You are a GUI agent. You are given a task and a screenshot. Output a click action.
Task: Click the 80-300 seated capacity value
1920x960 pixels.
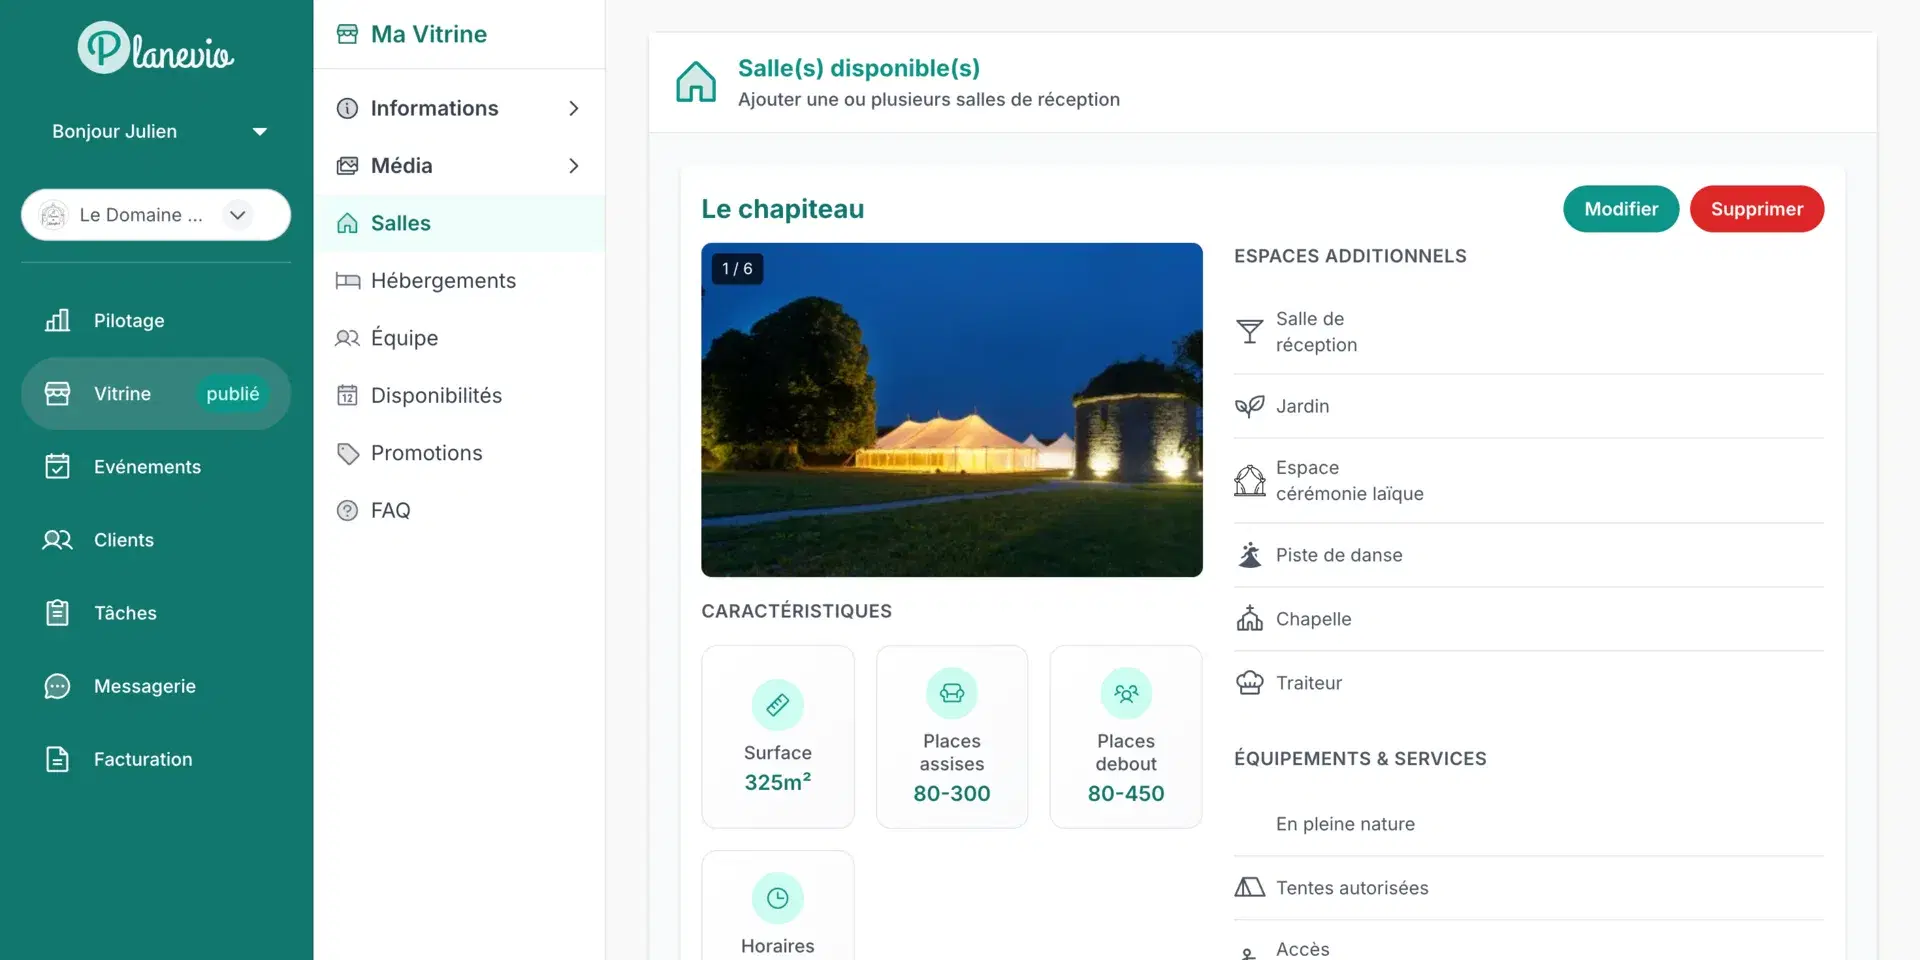click(x=951, y=793)
